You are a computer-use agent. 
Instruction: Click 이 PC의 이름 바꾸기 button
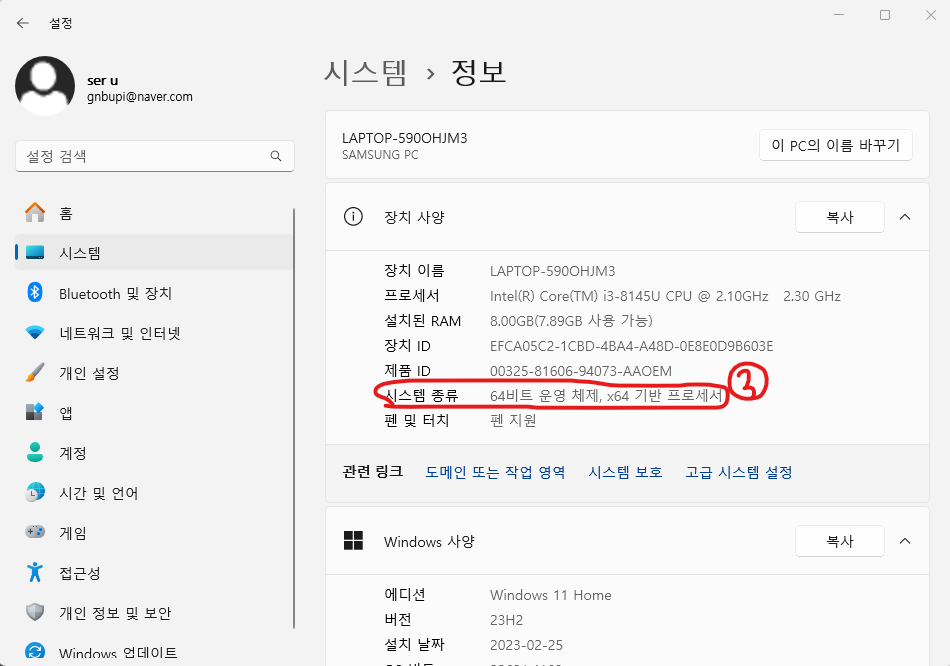pos(835,145)
